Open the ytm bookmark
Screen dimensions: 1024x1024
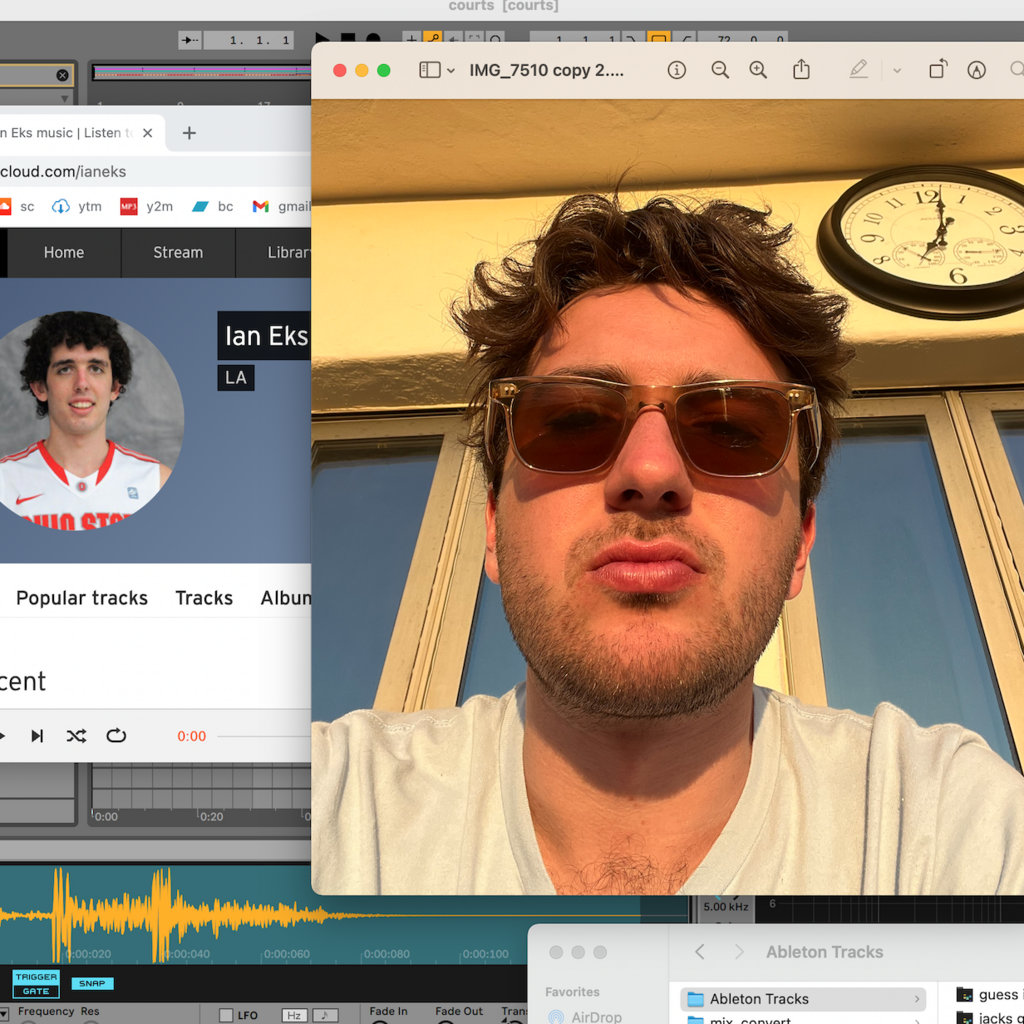[x=78, y=206]
